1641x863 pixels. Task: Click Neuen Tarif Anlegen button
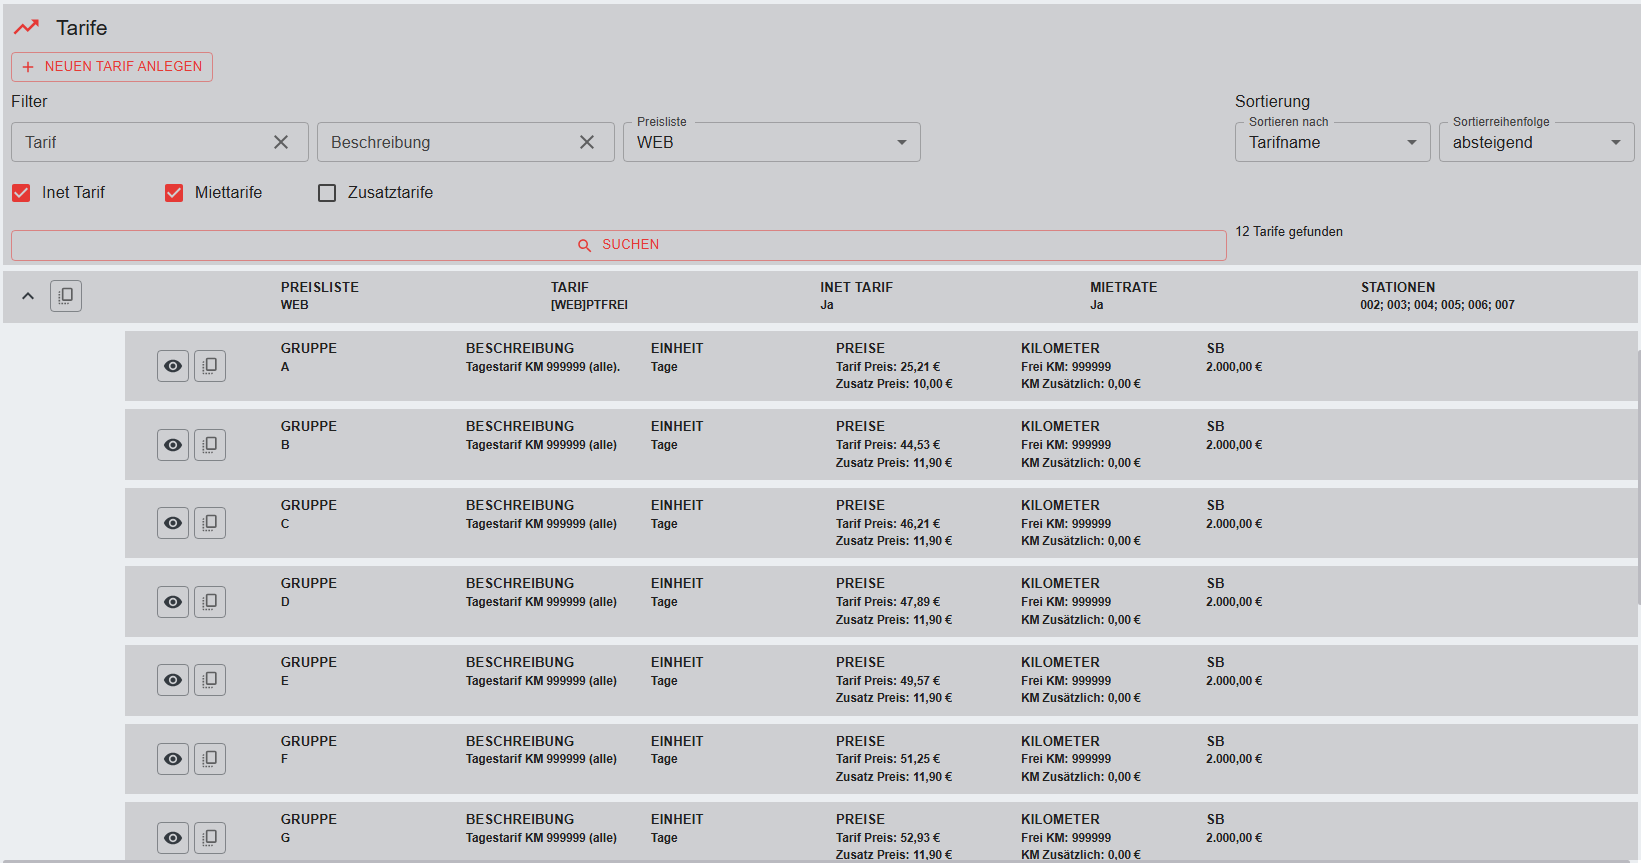point(112,67)
